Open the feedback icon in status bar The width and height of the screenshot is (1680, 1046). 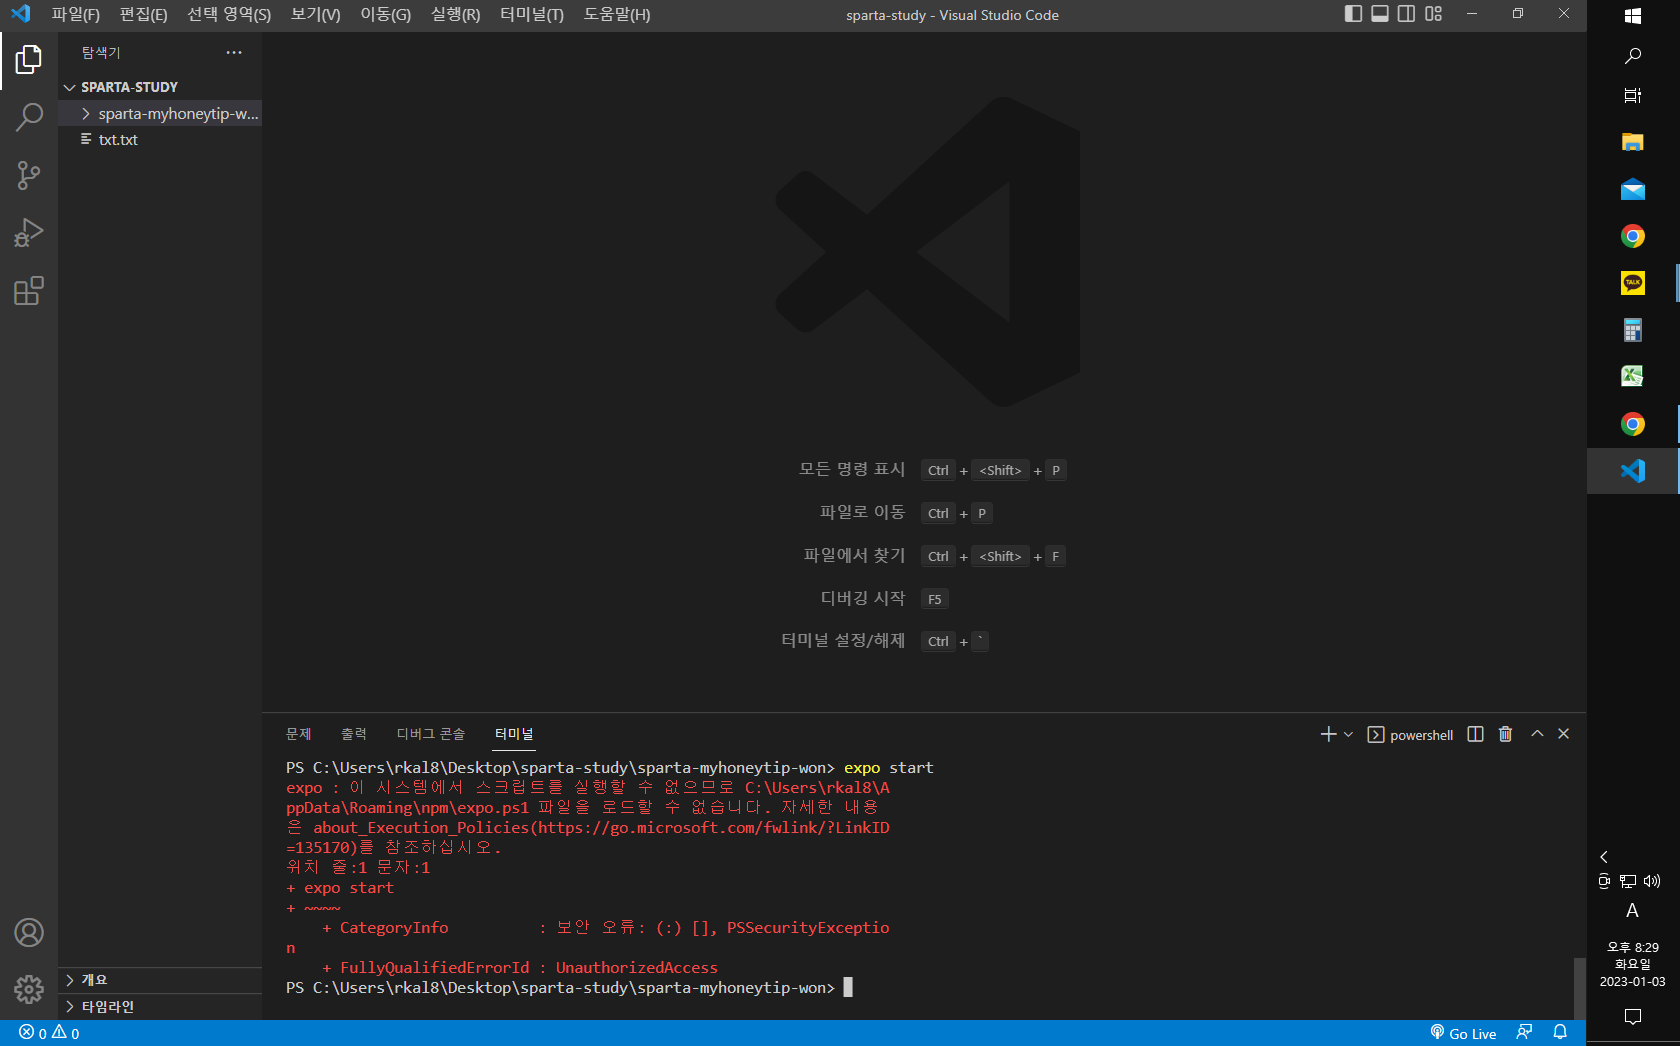pos(1524,1033)
